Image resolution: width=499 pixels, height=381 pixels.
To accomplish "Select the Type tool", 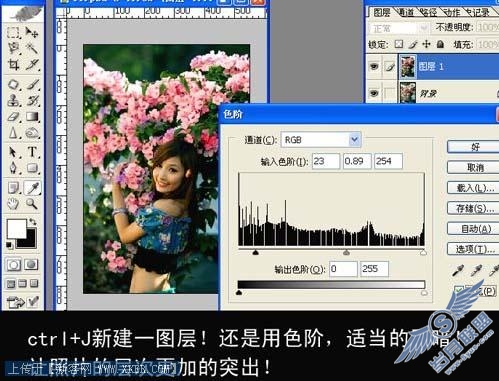I will pos(32,152).
